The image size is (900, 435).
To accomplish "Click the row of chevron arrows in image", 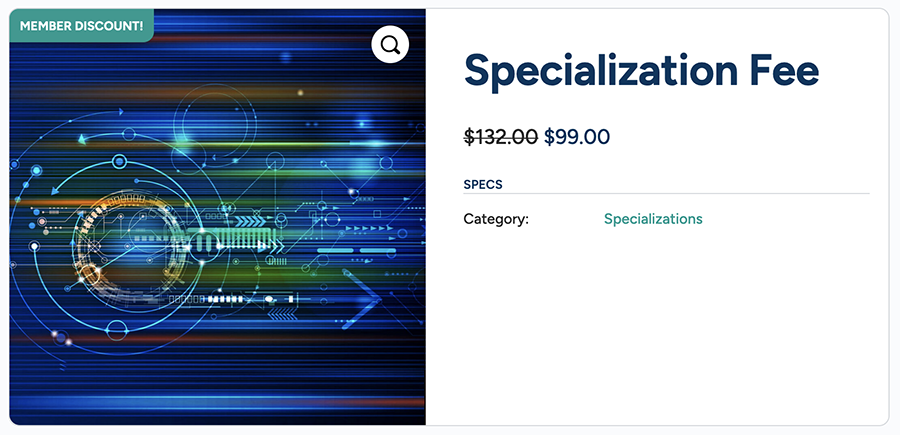I will (247, 221).
